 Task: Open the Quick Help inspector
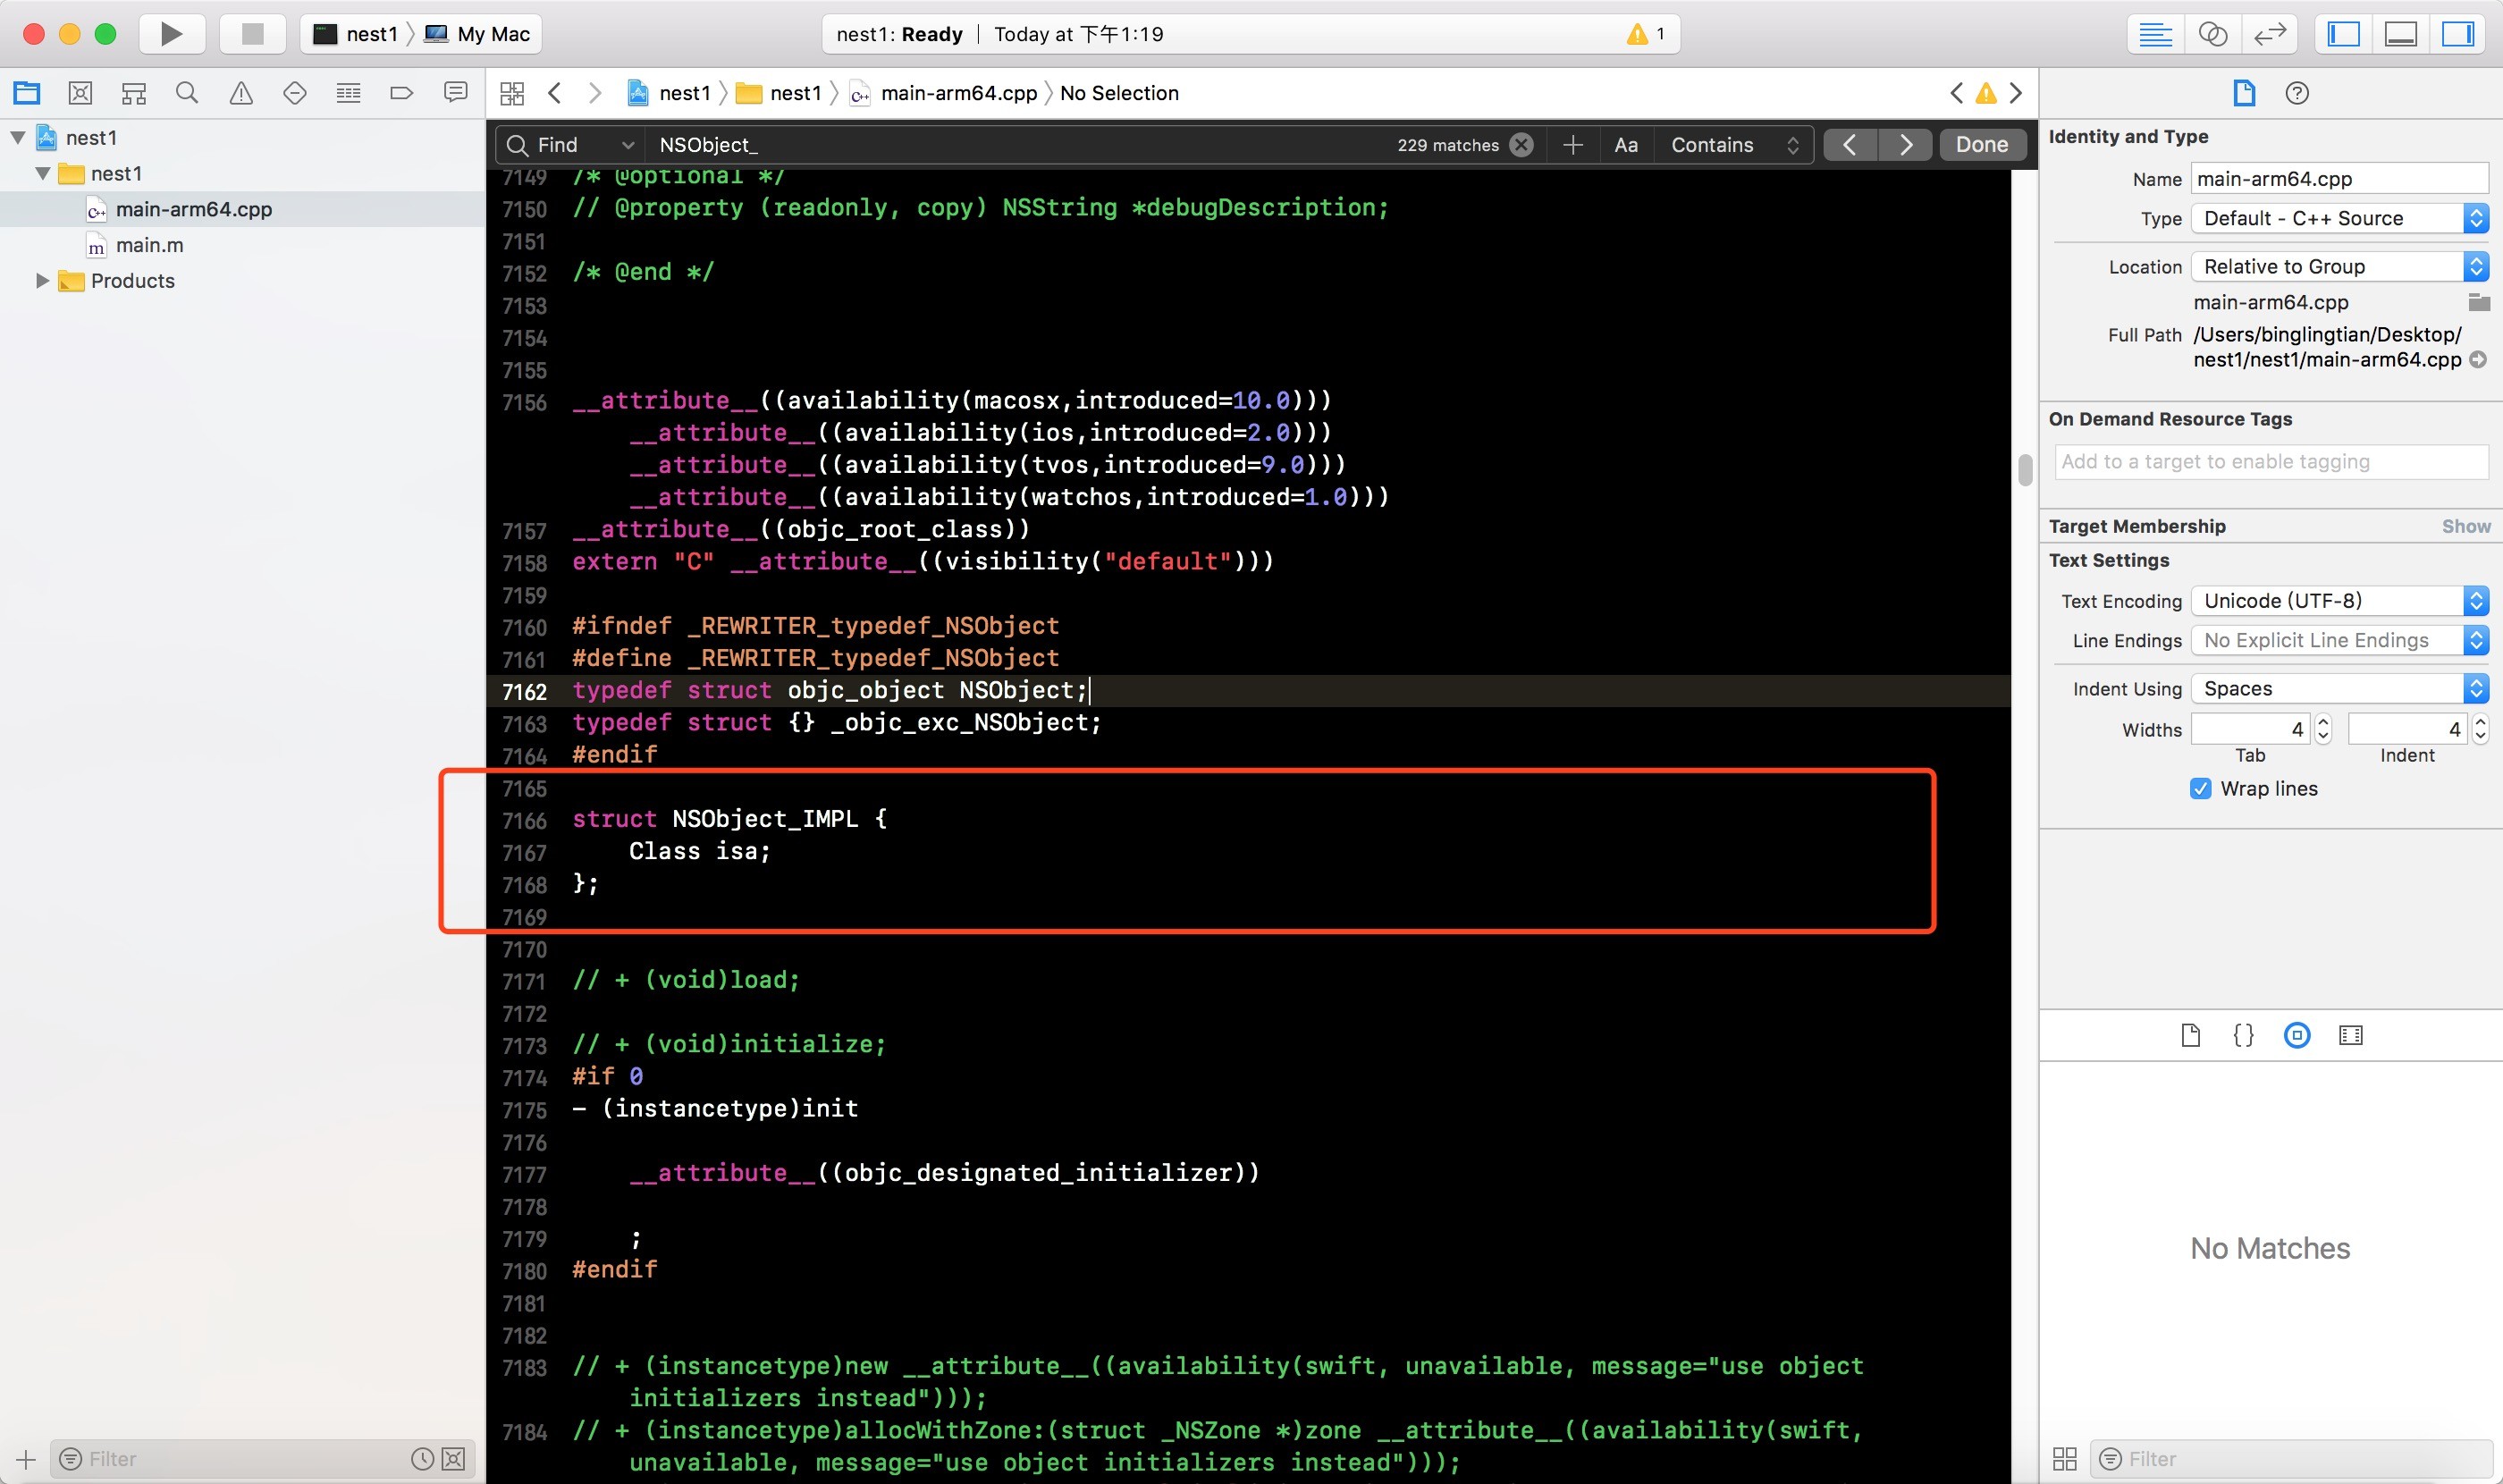(x=2297, y=93)
